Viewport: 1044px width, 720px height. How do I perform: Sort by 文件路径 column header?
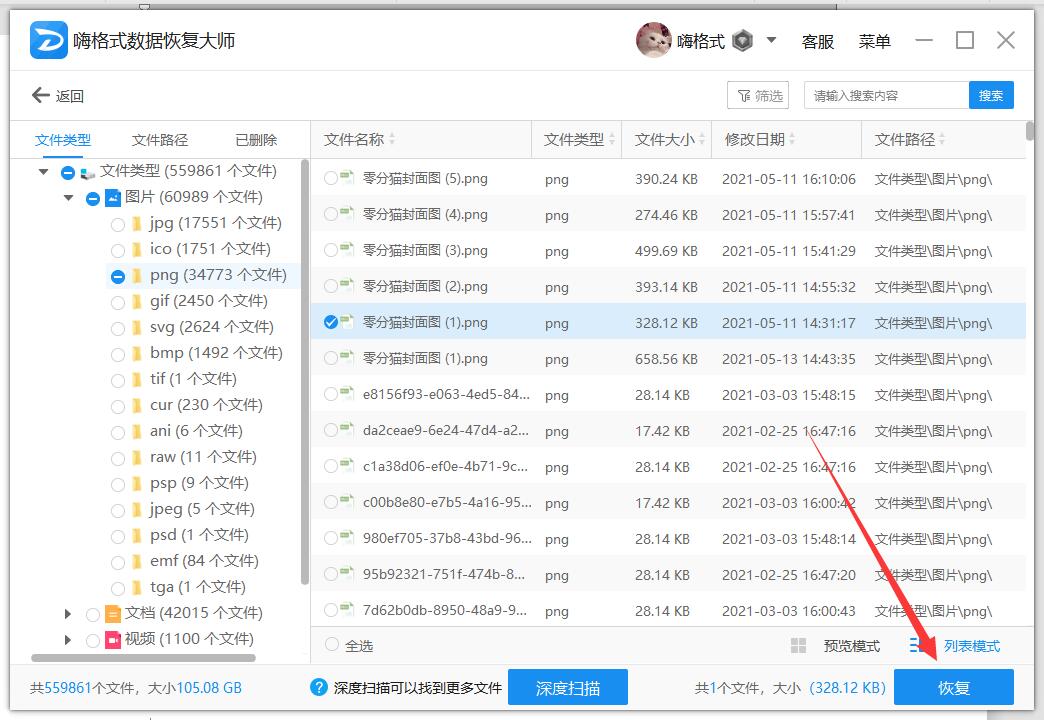(910, 140)
